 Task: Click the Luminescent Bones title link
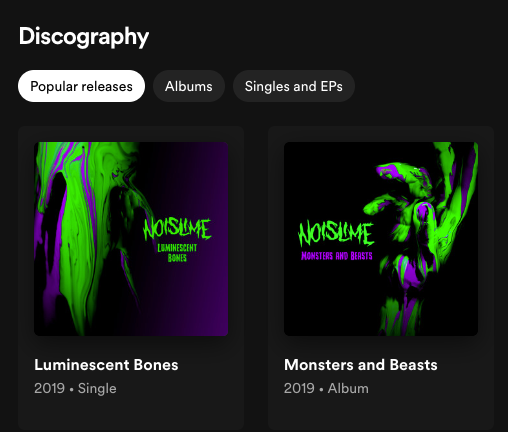106,365
